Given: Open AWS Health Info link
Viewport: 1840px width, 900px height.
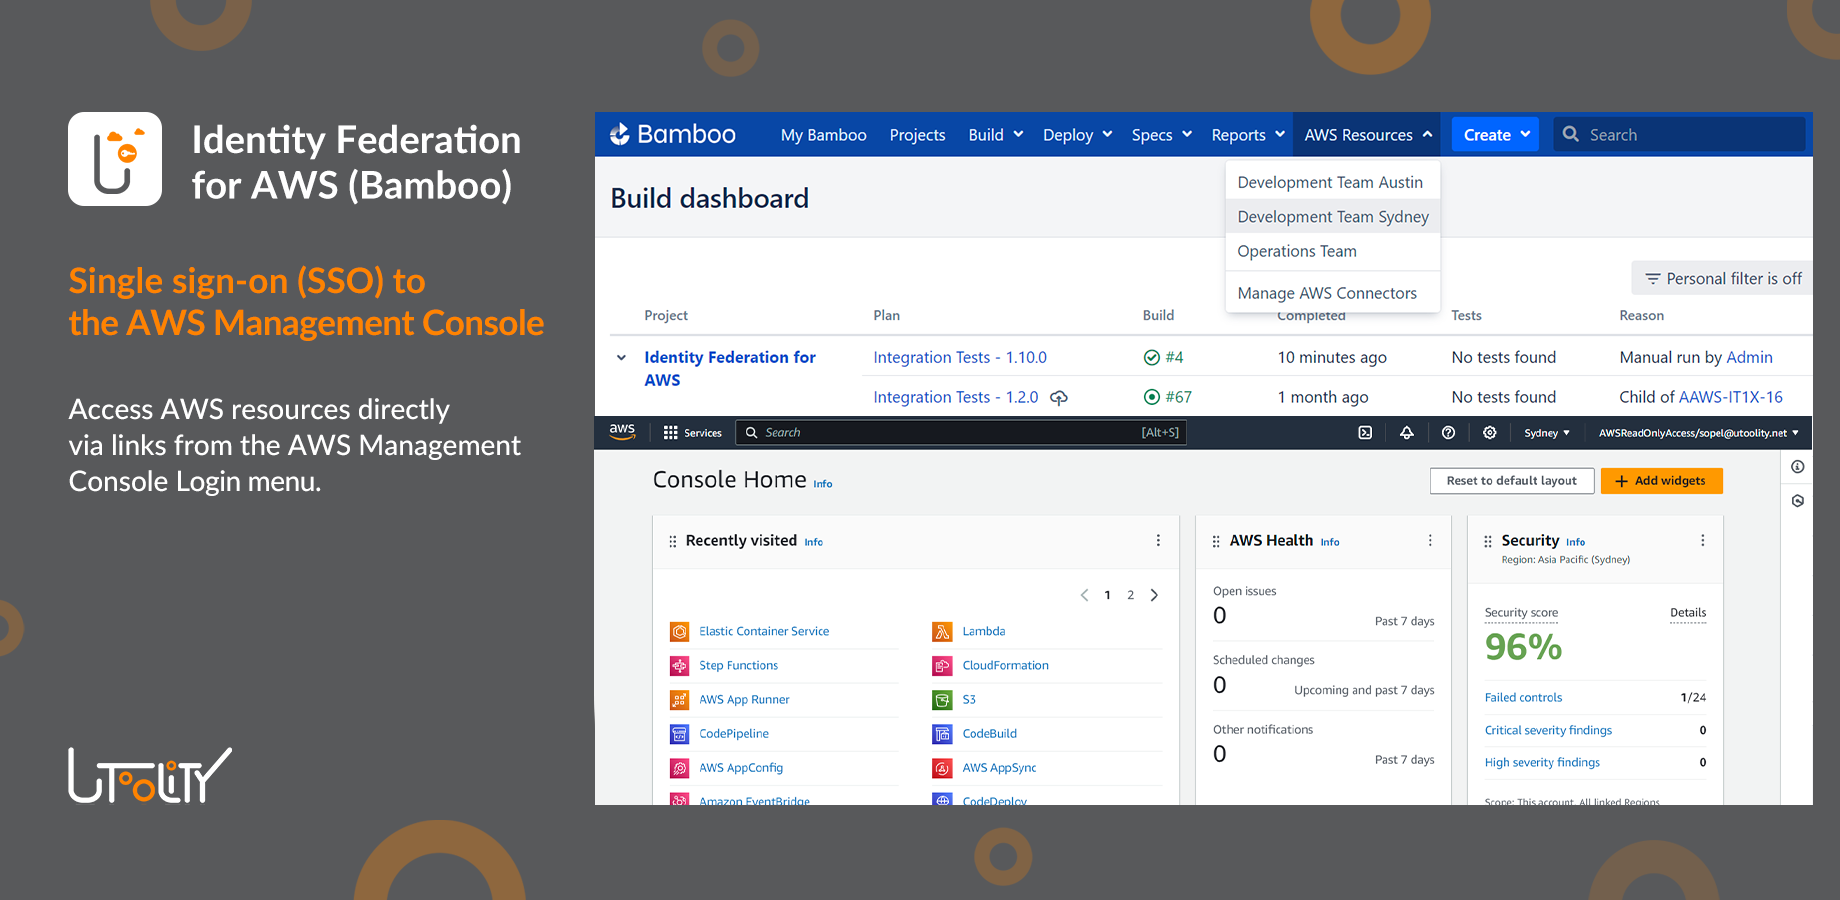Looking at the screenshot, I should click(x=1329, y=542).
